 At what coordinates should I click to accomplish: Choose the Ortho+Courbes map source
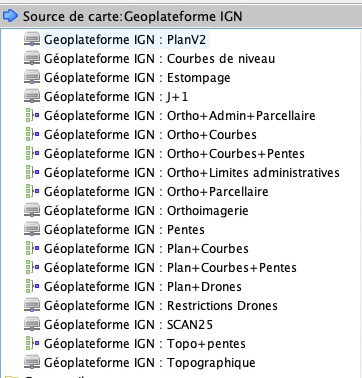tap(150, 135)
